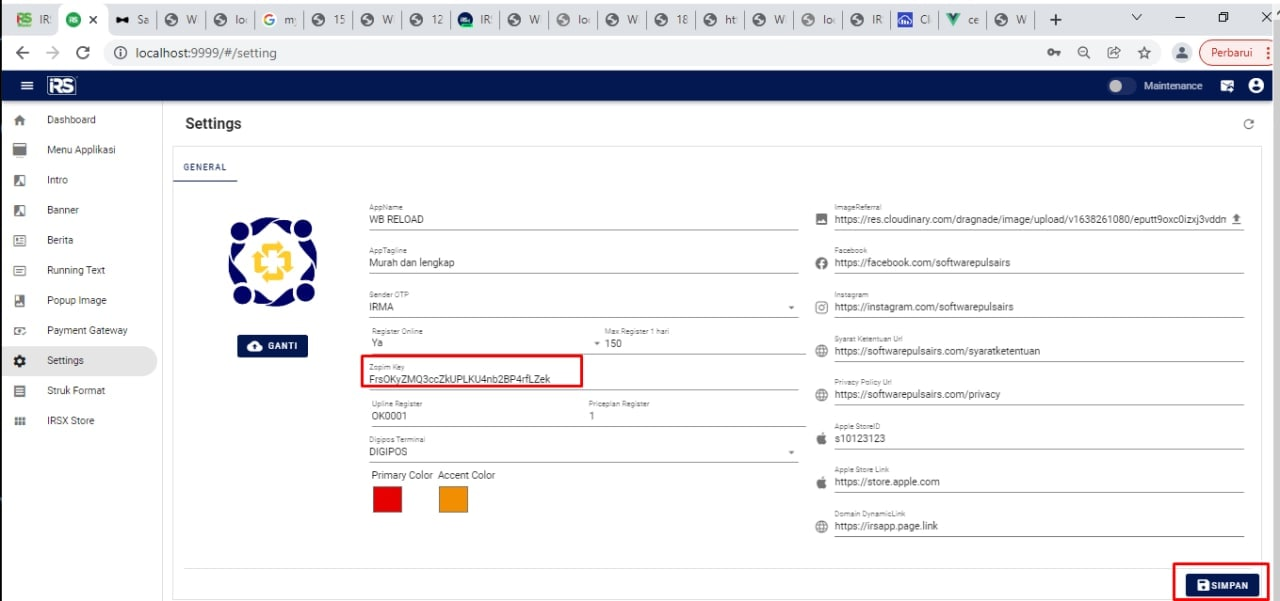The image size is (1280, 601).
Task: Open the account profile icon
Action: [1256, 86]
